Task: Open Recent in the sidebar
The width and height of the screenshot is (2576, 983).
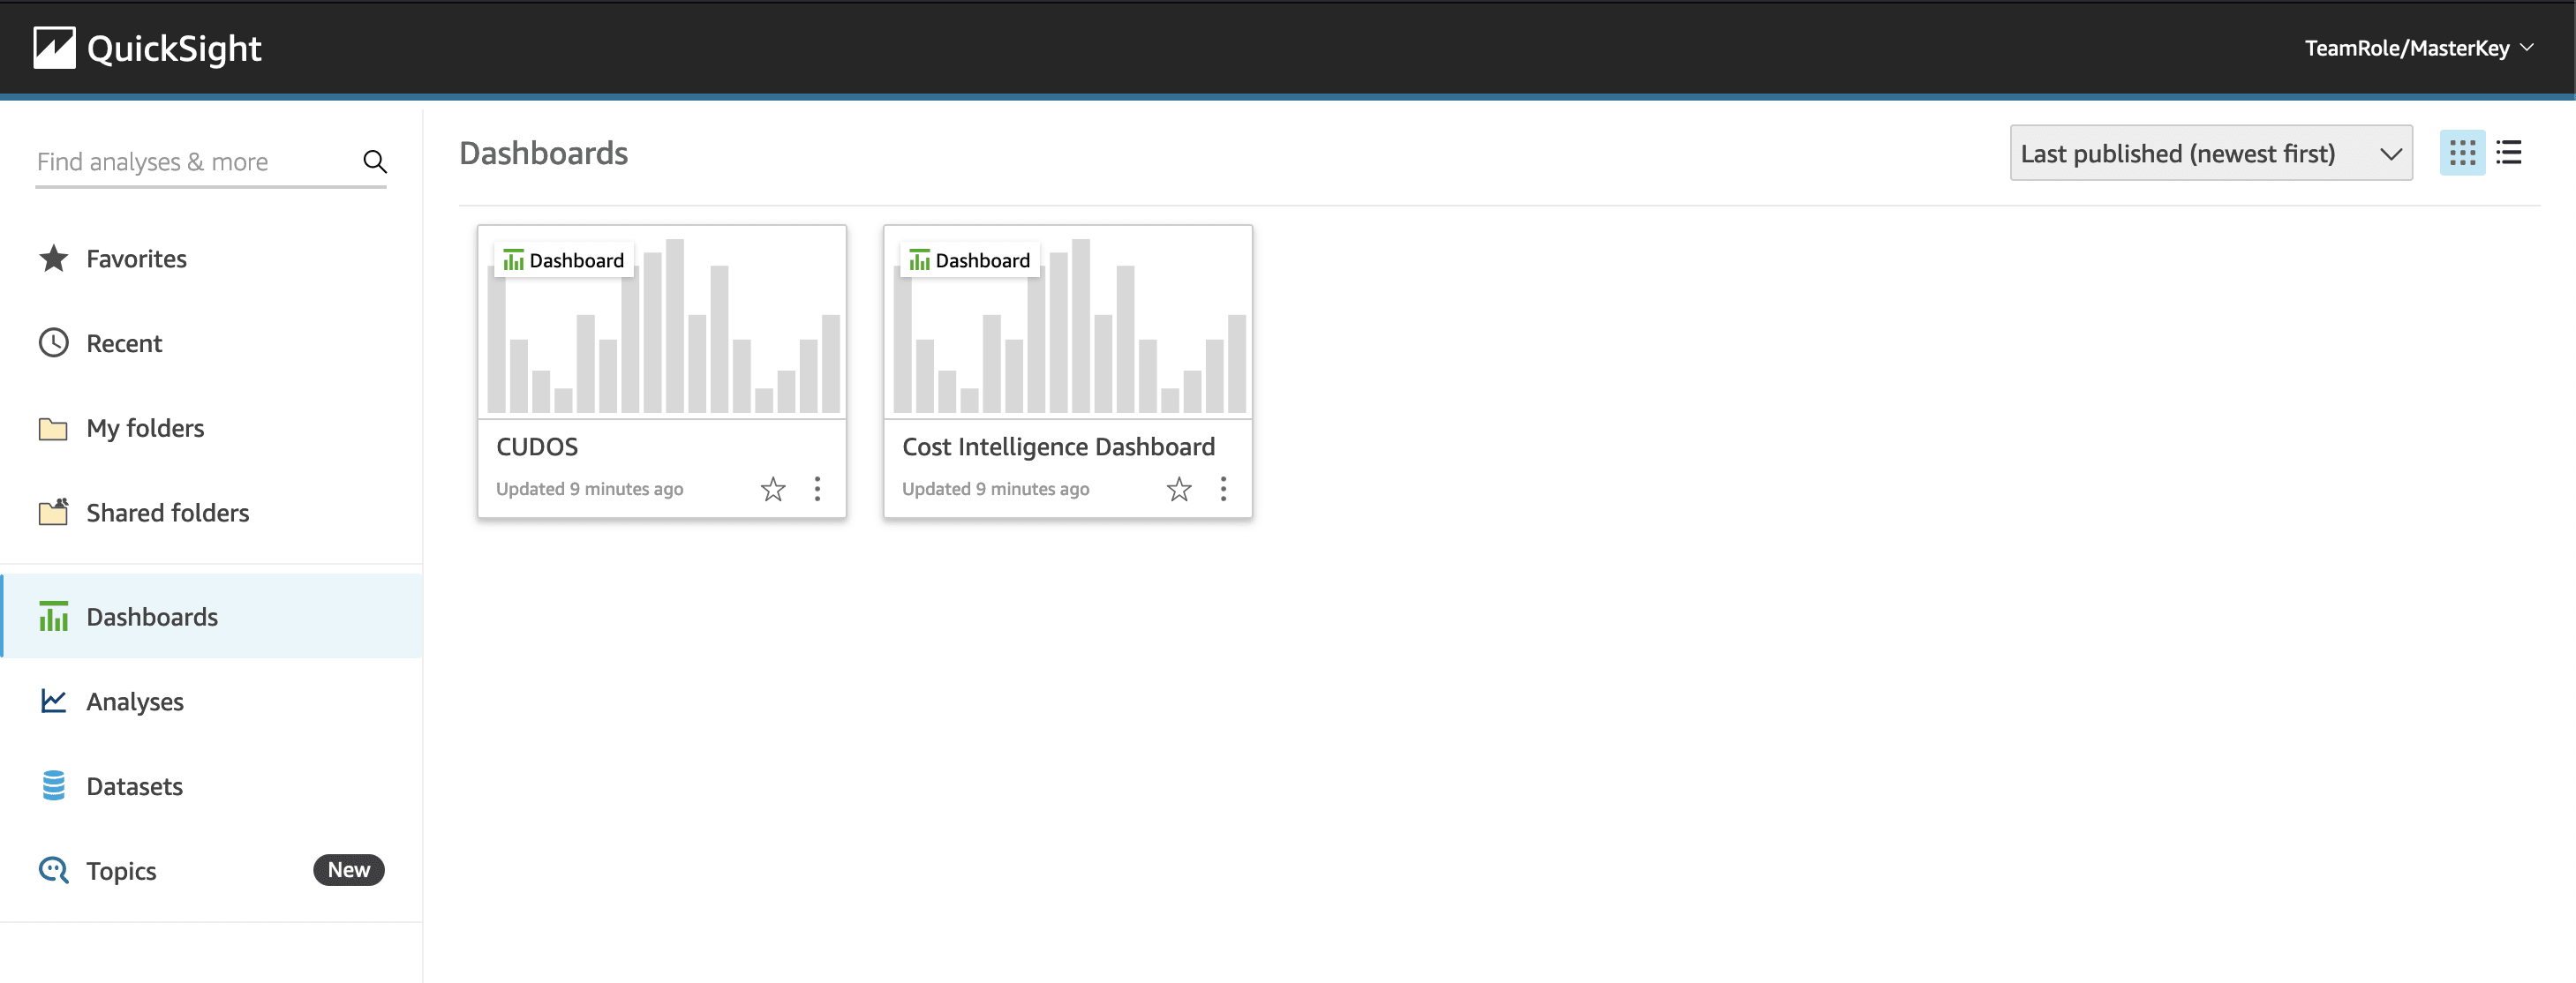Action: (211, 344)
